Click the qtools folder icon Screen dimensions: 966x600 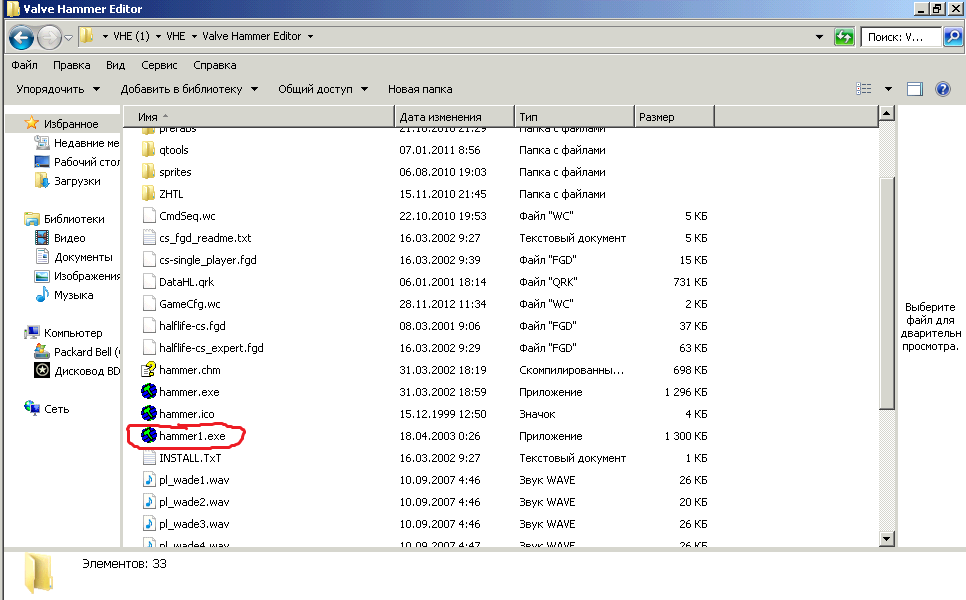tap(148, 150)
